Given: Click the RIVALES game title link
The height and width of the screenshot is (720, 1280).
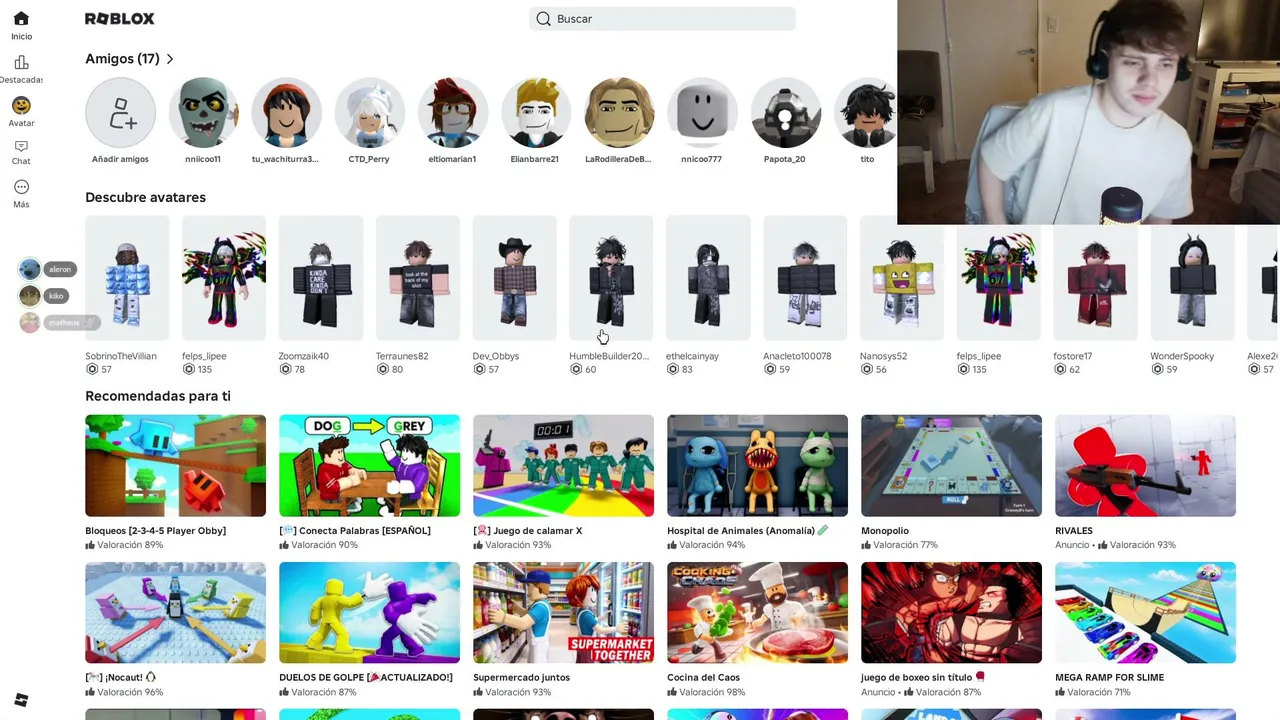Looking at the screenshot, I should tap(1074, 531).
